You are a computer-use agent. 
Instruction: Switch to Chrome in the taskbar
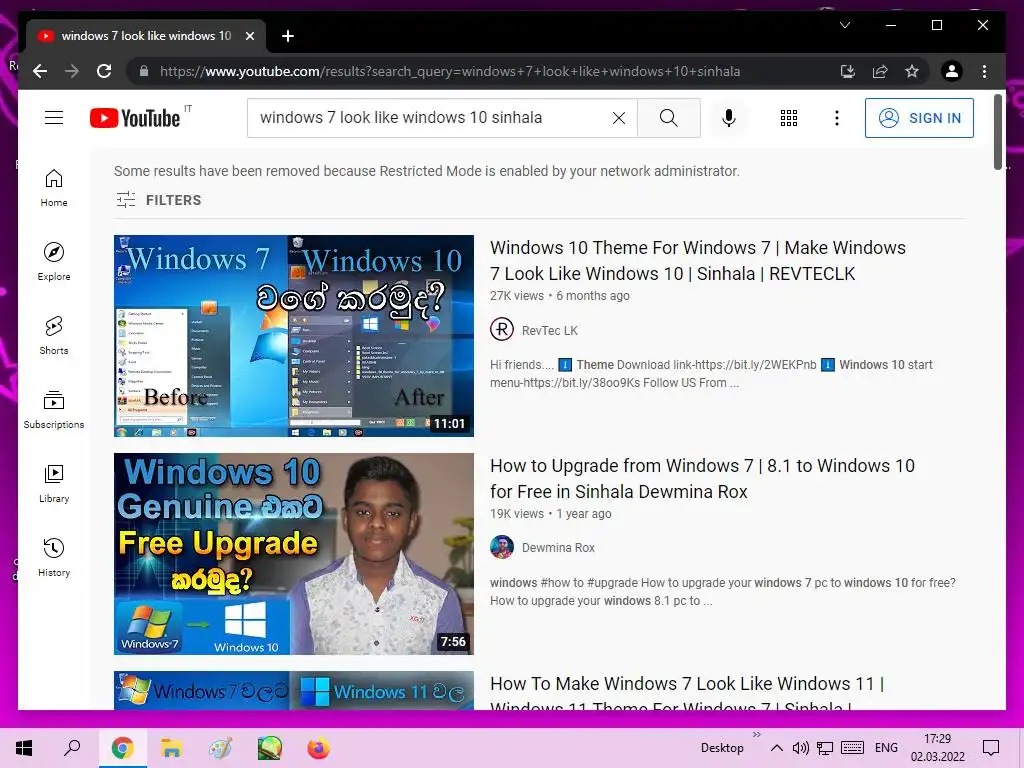point(122,748)
